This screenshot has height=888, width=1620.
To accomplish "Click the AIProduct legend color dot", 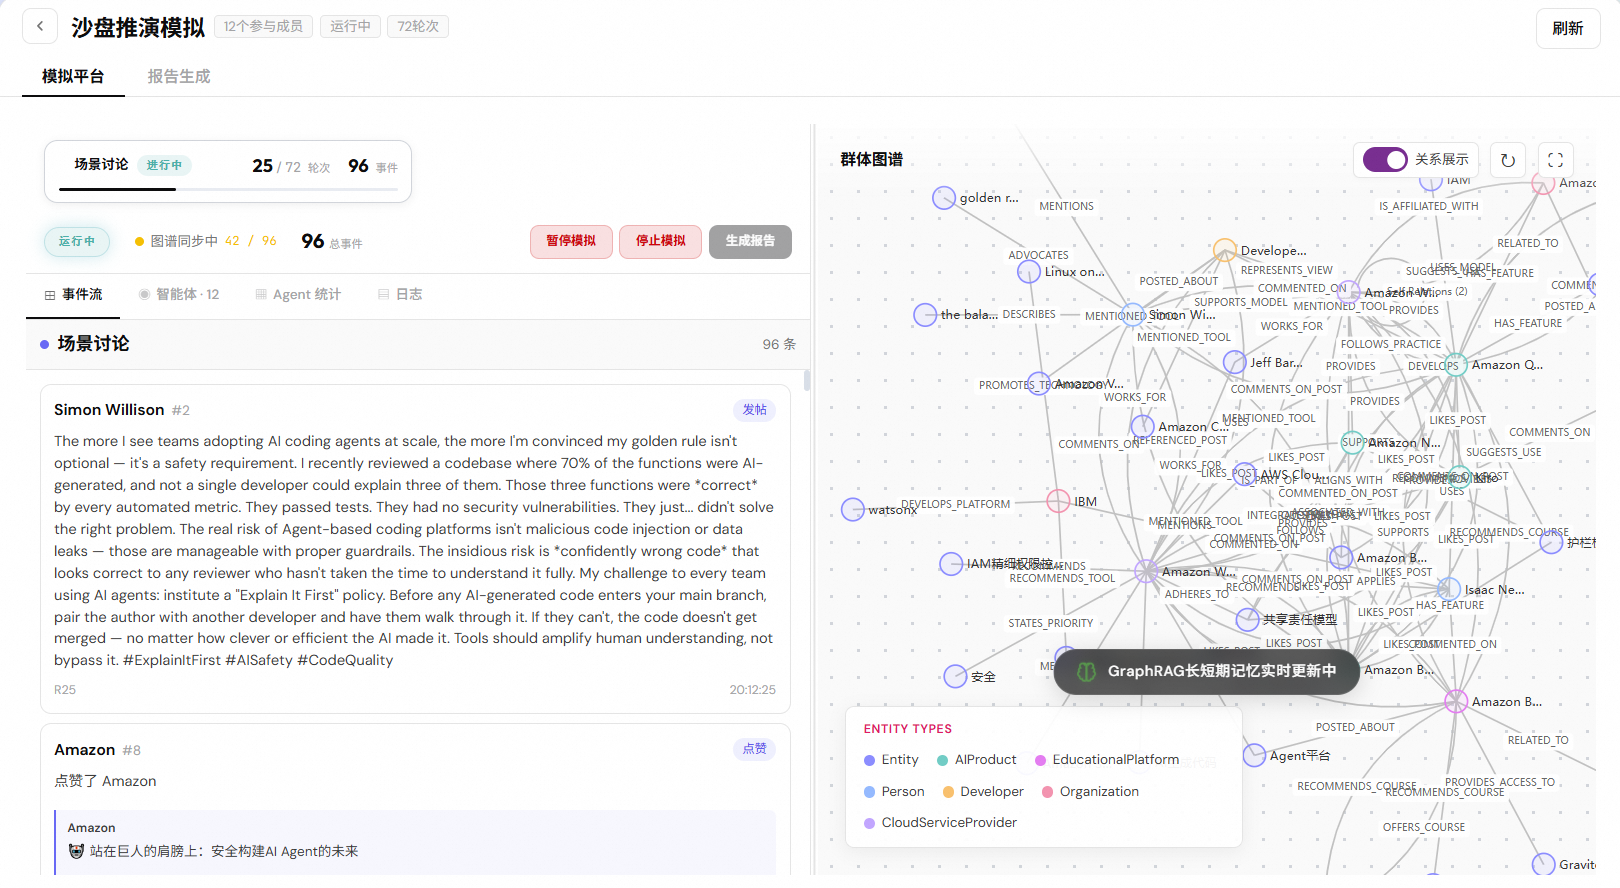I will click(x=942, y=760).
